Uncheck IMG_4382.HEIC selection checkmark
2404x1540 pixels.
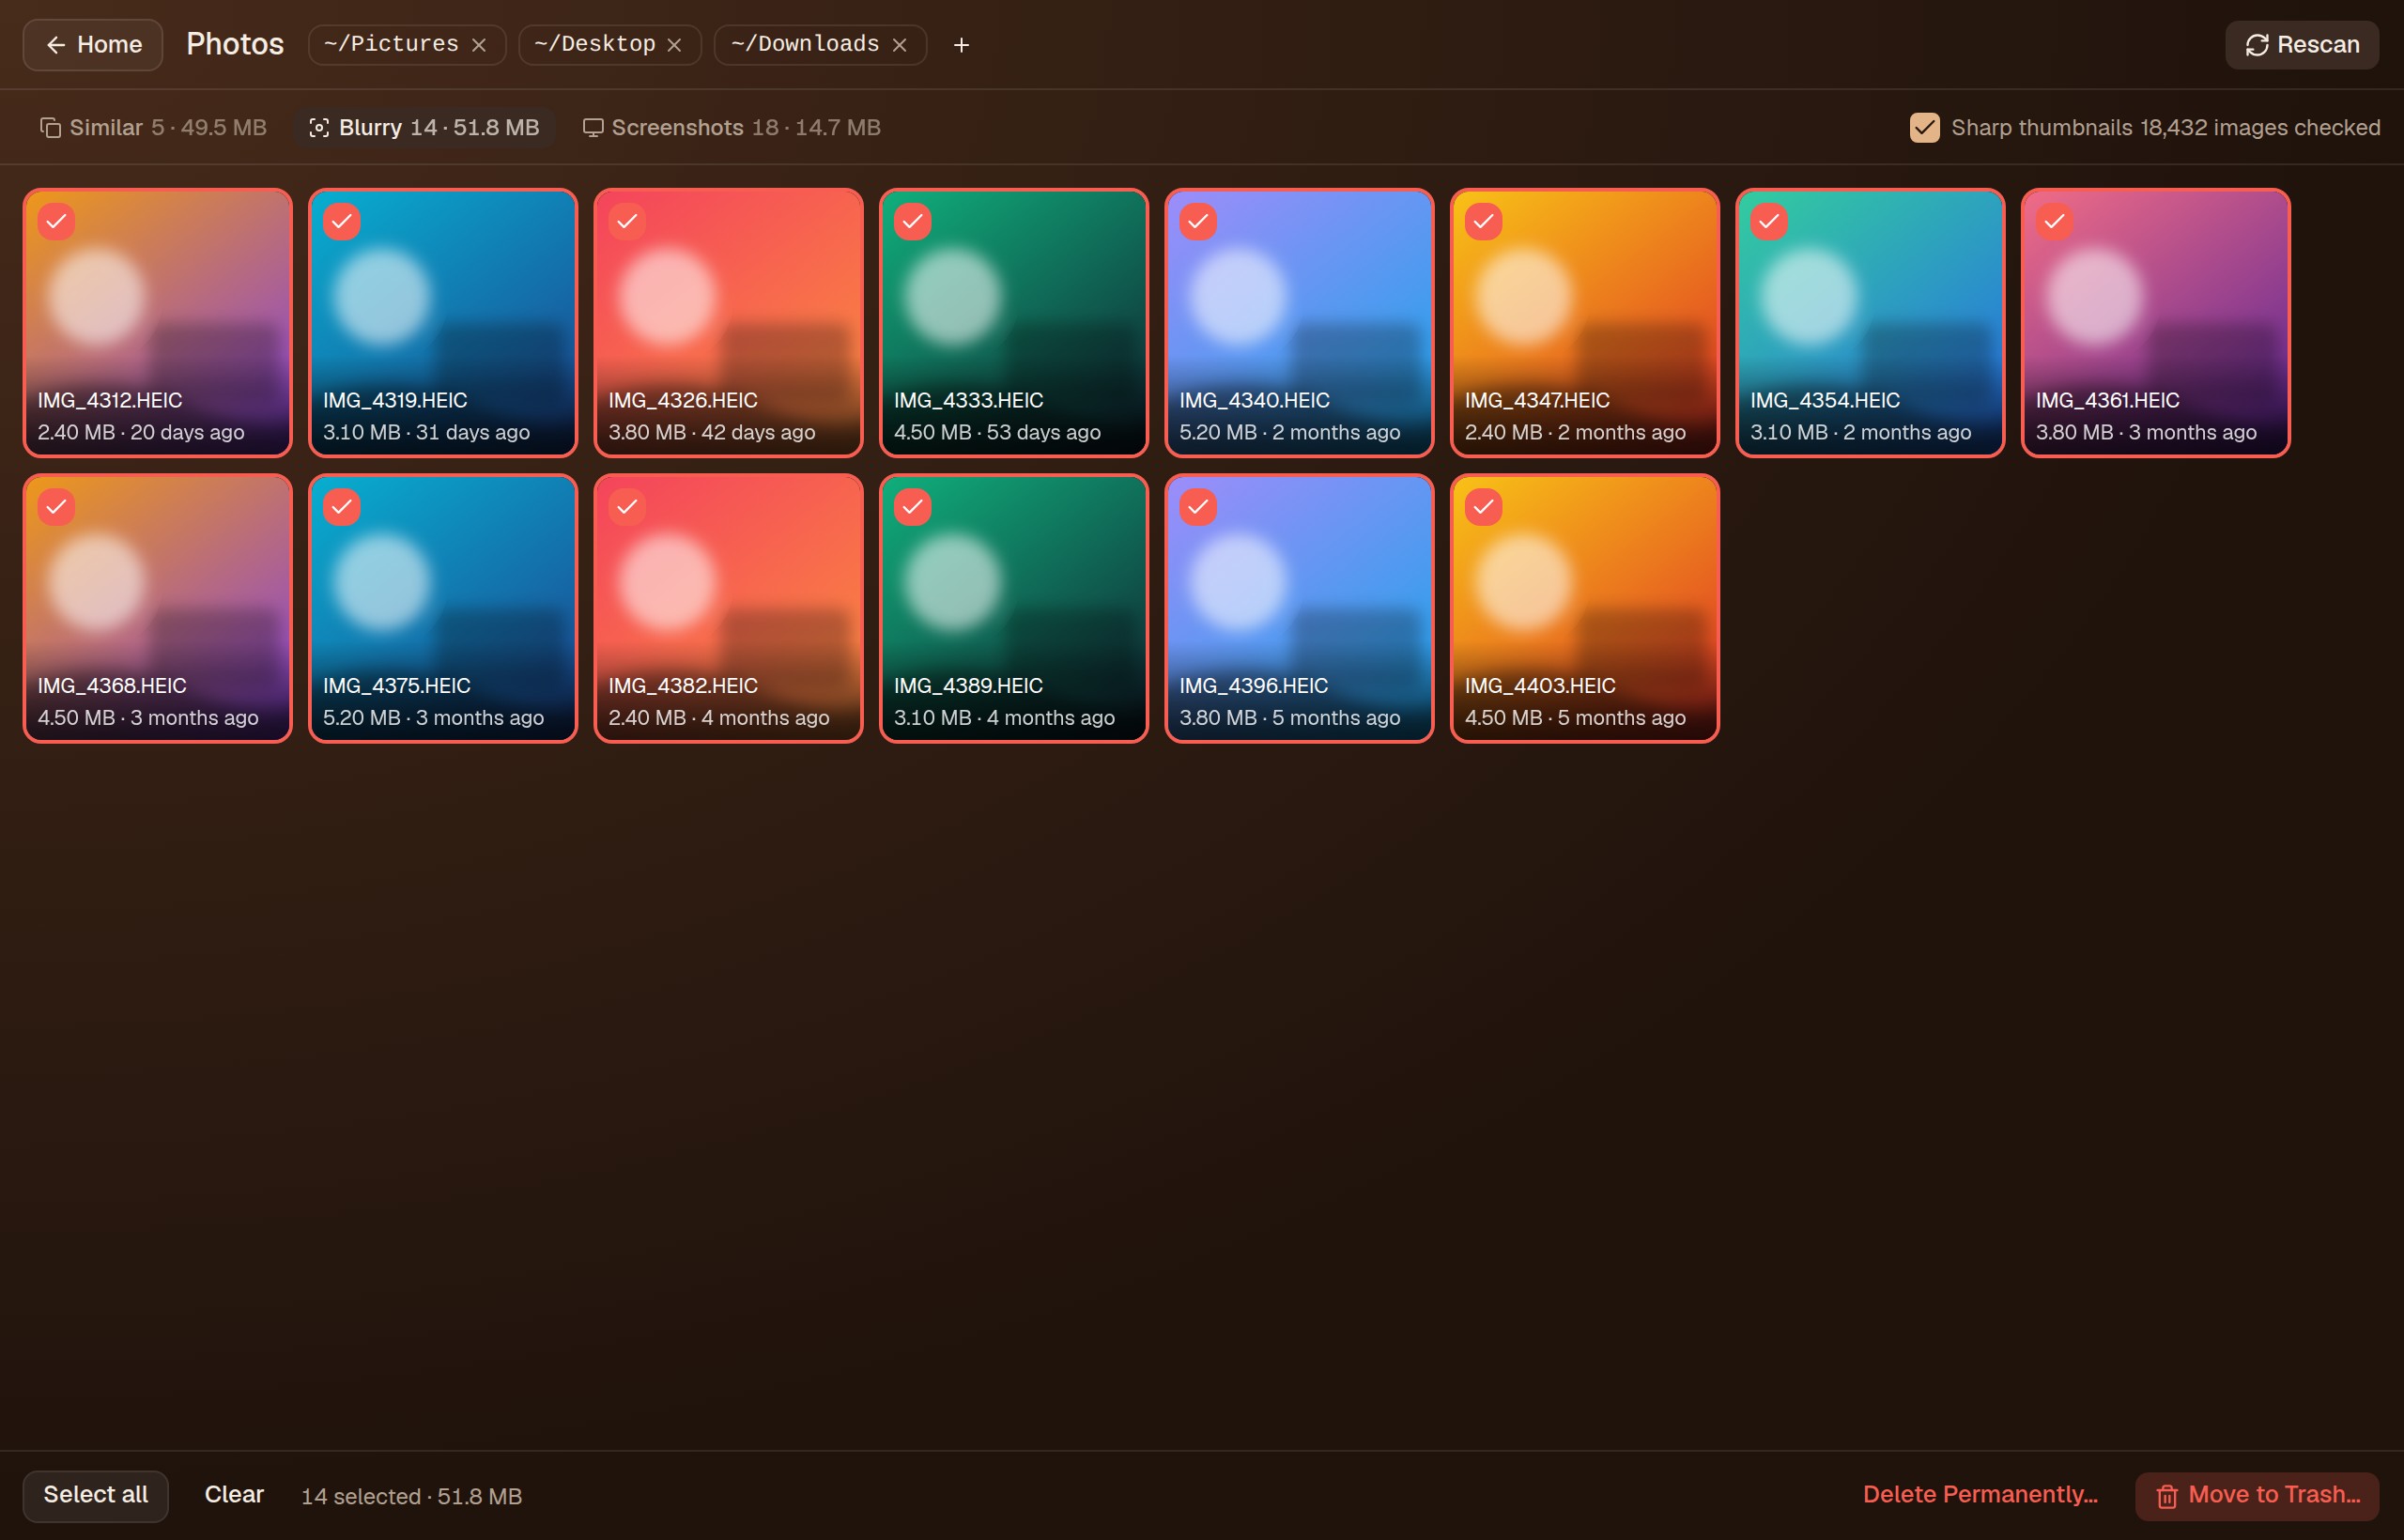click(627, 507)
